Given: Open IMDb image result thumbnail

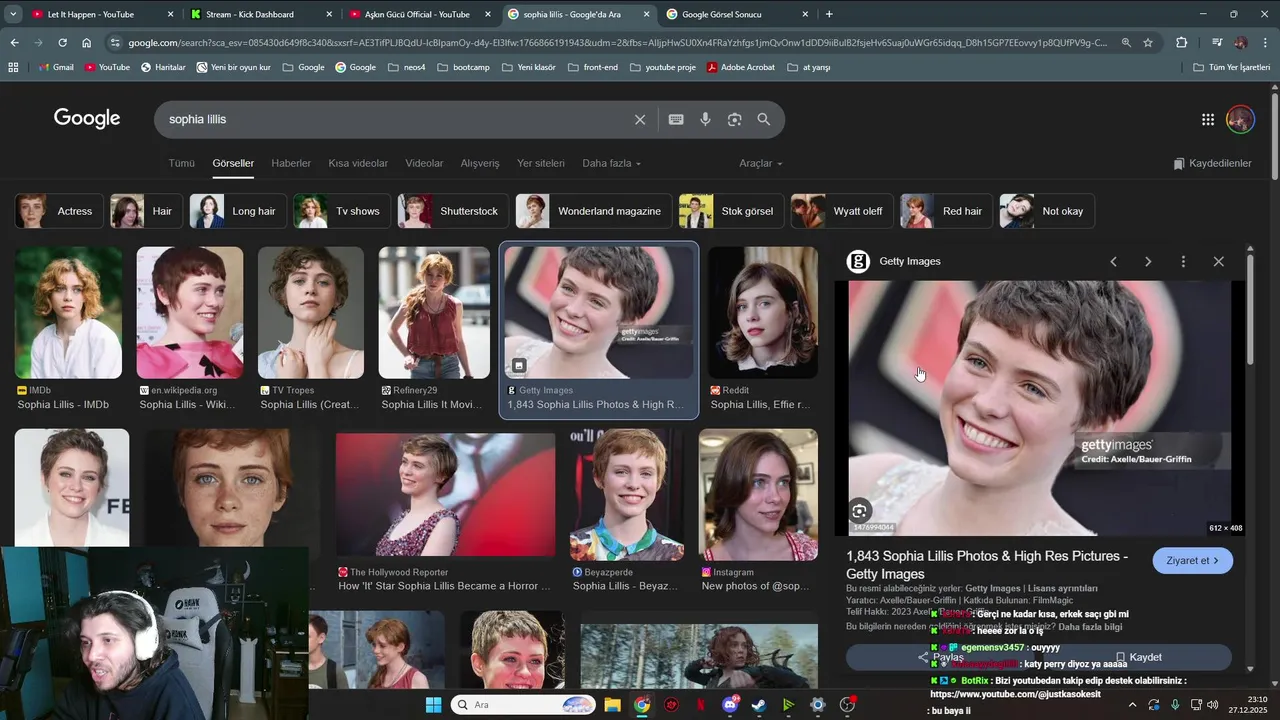Looking at the screenshot, I should pos(68,313).
